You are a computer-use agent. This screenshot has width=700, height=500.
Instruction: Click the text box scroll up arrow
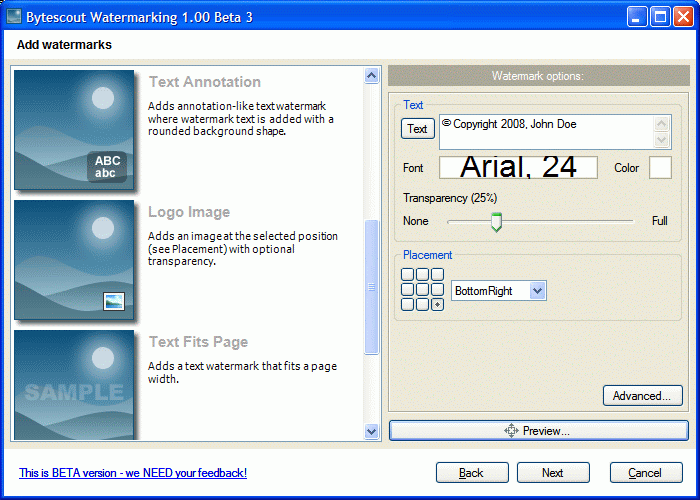[661, 124]
